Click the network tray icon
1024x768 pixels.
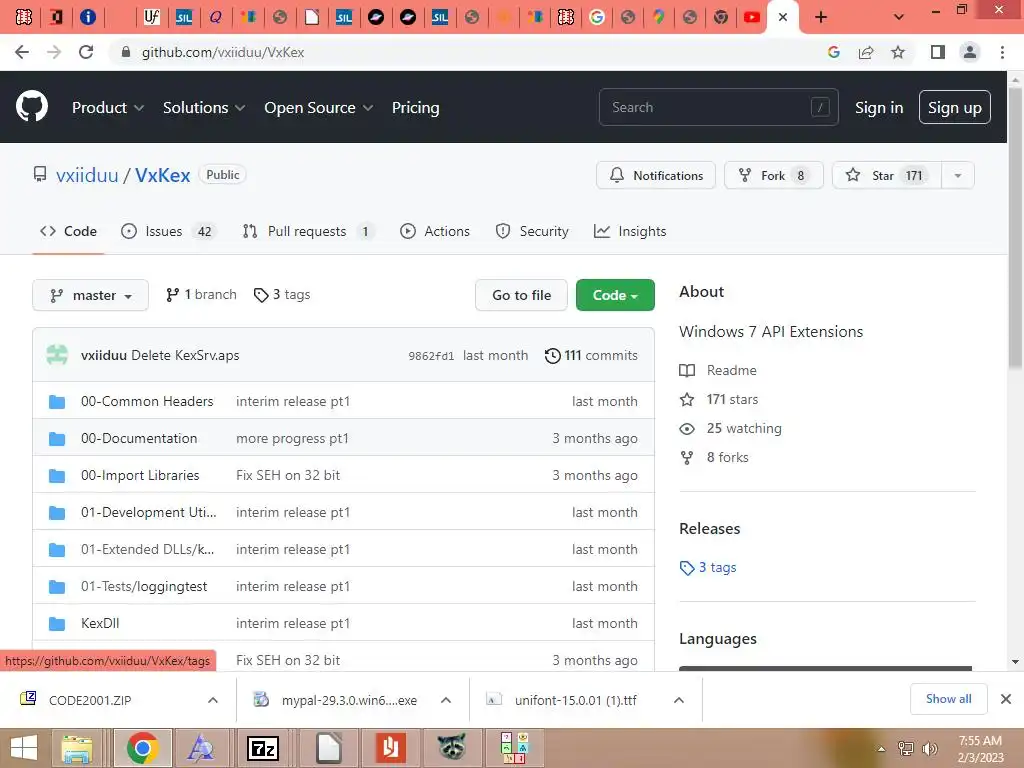[x=906, y=748]
